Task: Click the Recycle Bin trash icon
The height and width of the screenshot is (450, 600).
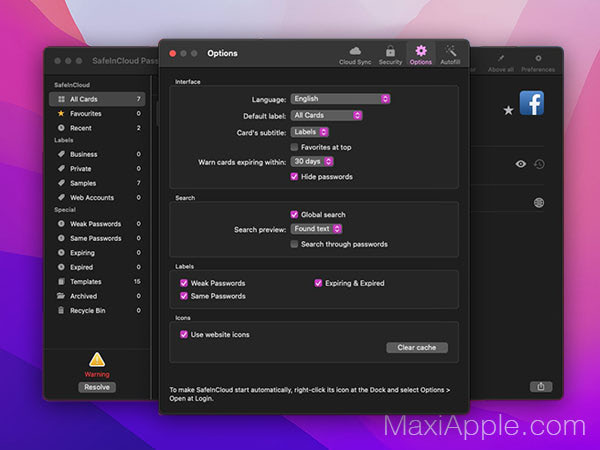Action: pyautogui.click(x=61, y=310)
